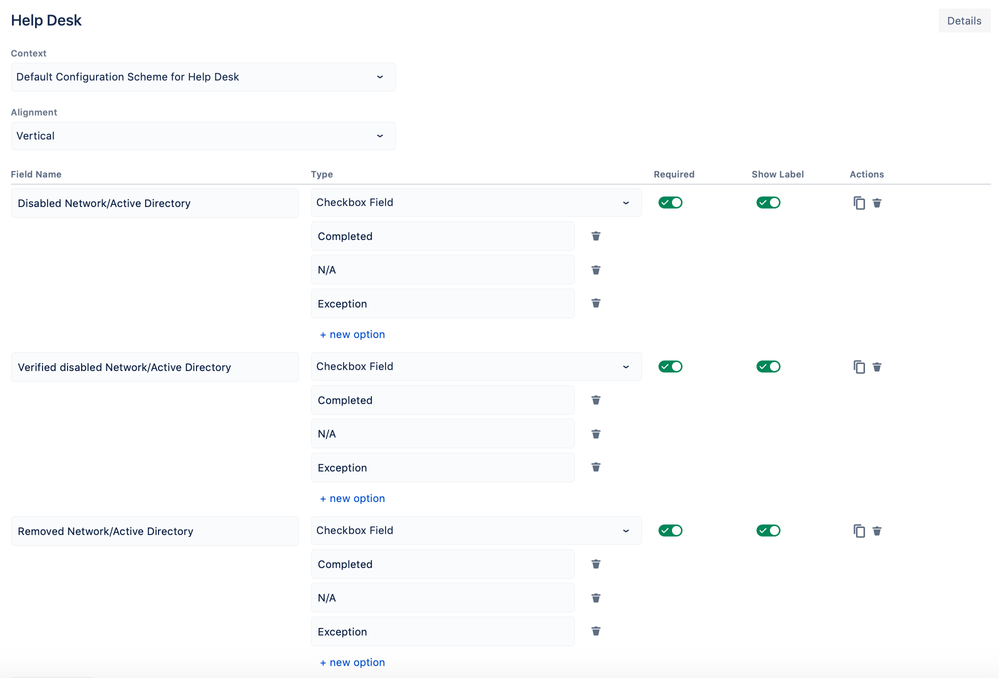Remove the Completed option from the first field
The image size is (999, 678).
(x=595, y=236)
